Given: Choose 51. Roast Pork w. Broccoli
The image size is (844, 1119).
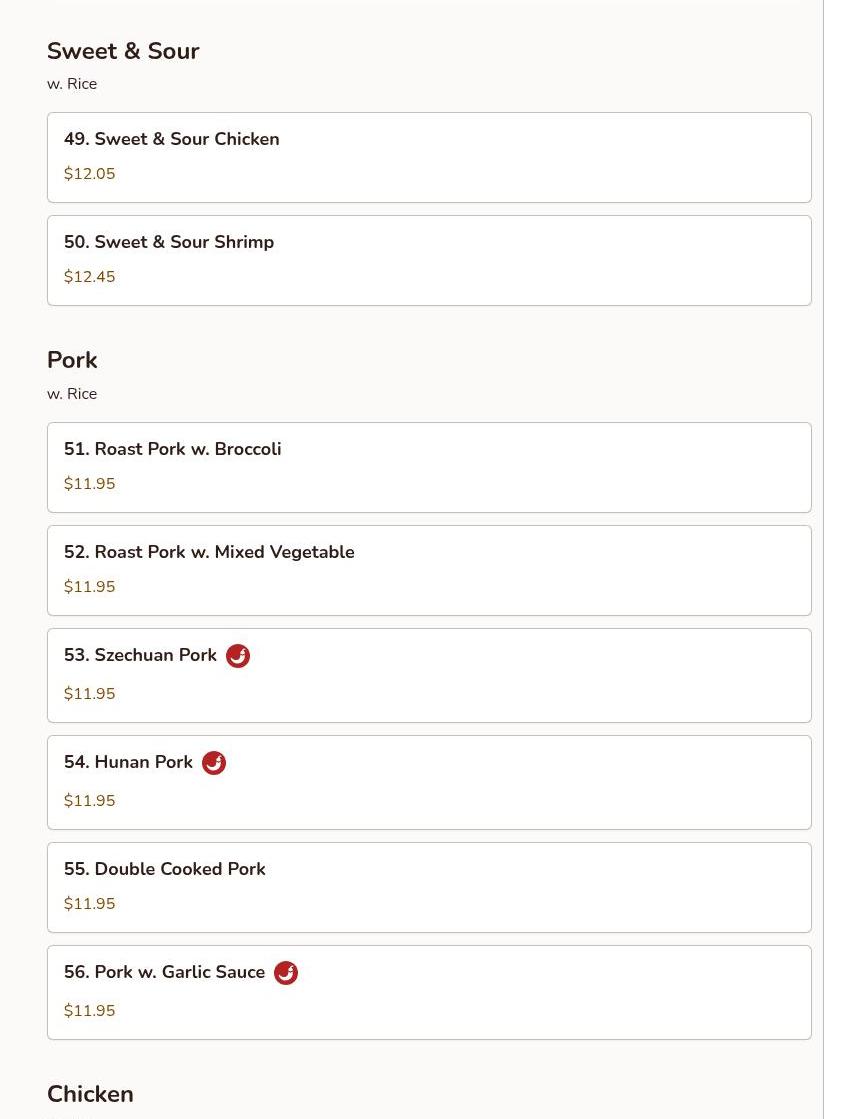Looking at the screenshot, I should tap(429, 467).
